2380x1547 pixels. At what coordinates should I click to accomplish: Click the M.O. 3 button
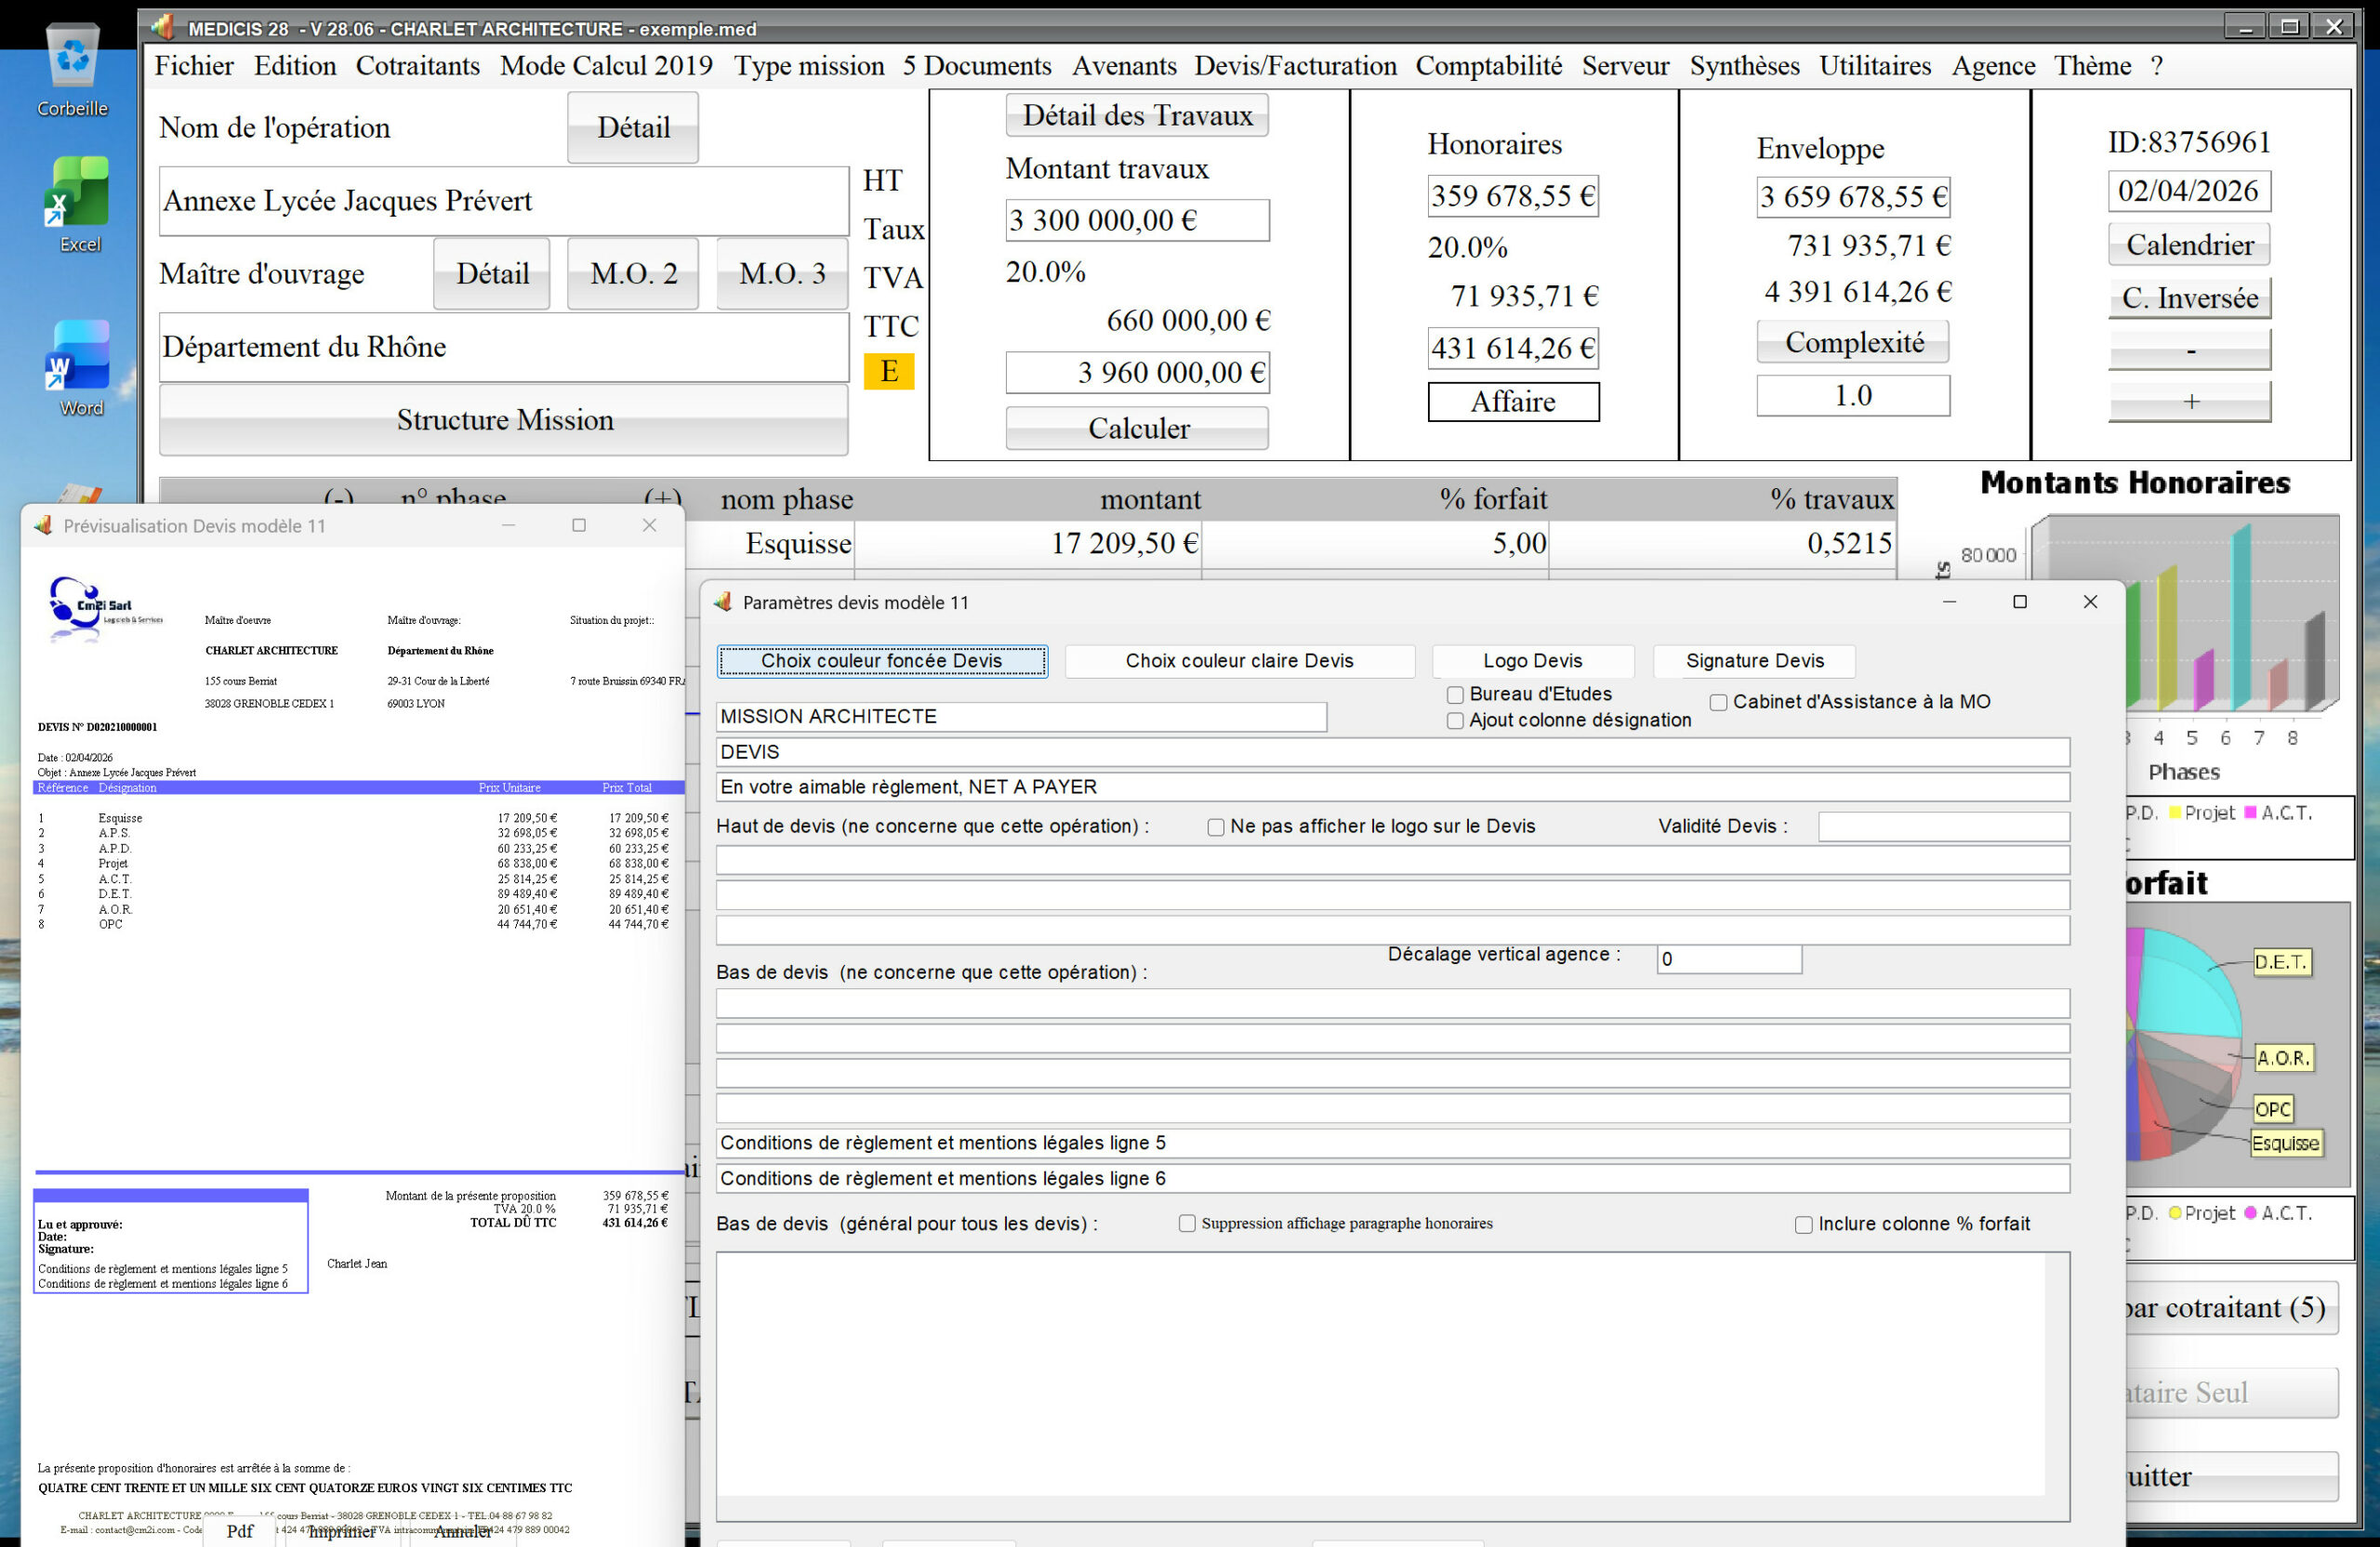(x=782, y=273)
